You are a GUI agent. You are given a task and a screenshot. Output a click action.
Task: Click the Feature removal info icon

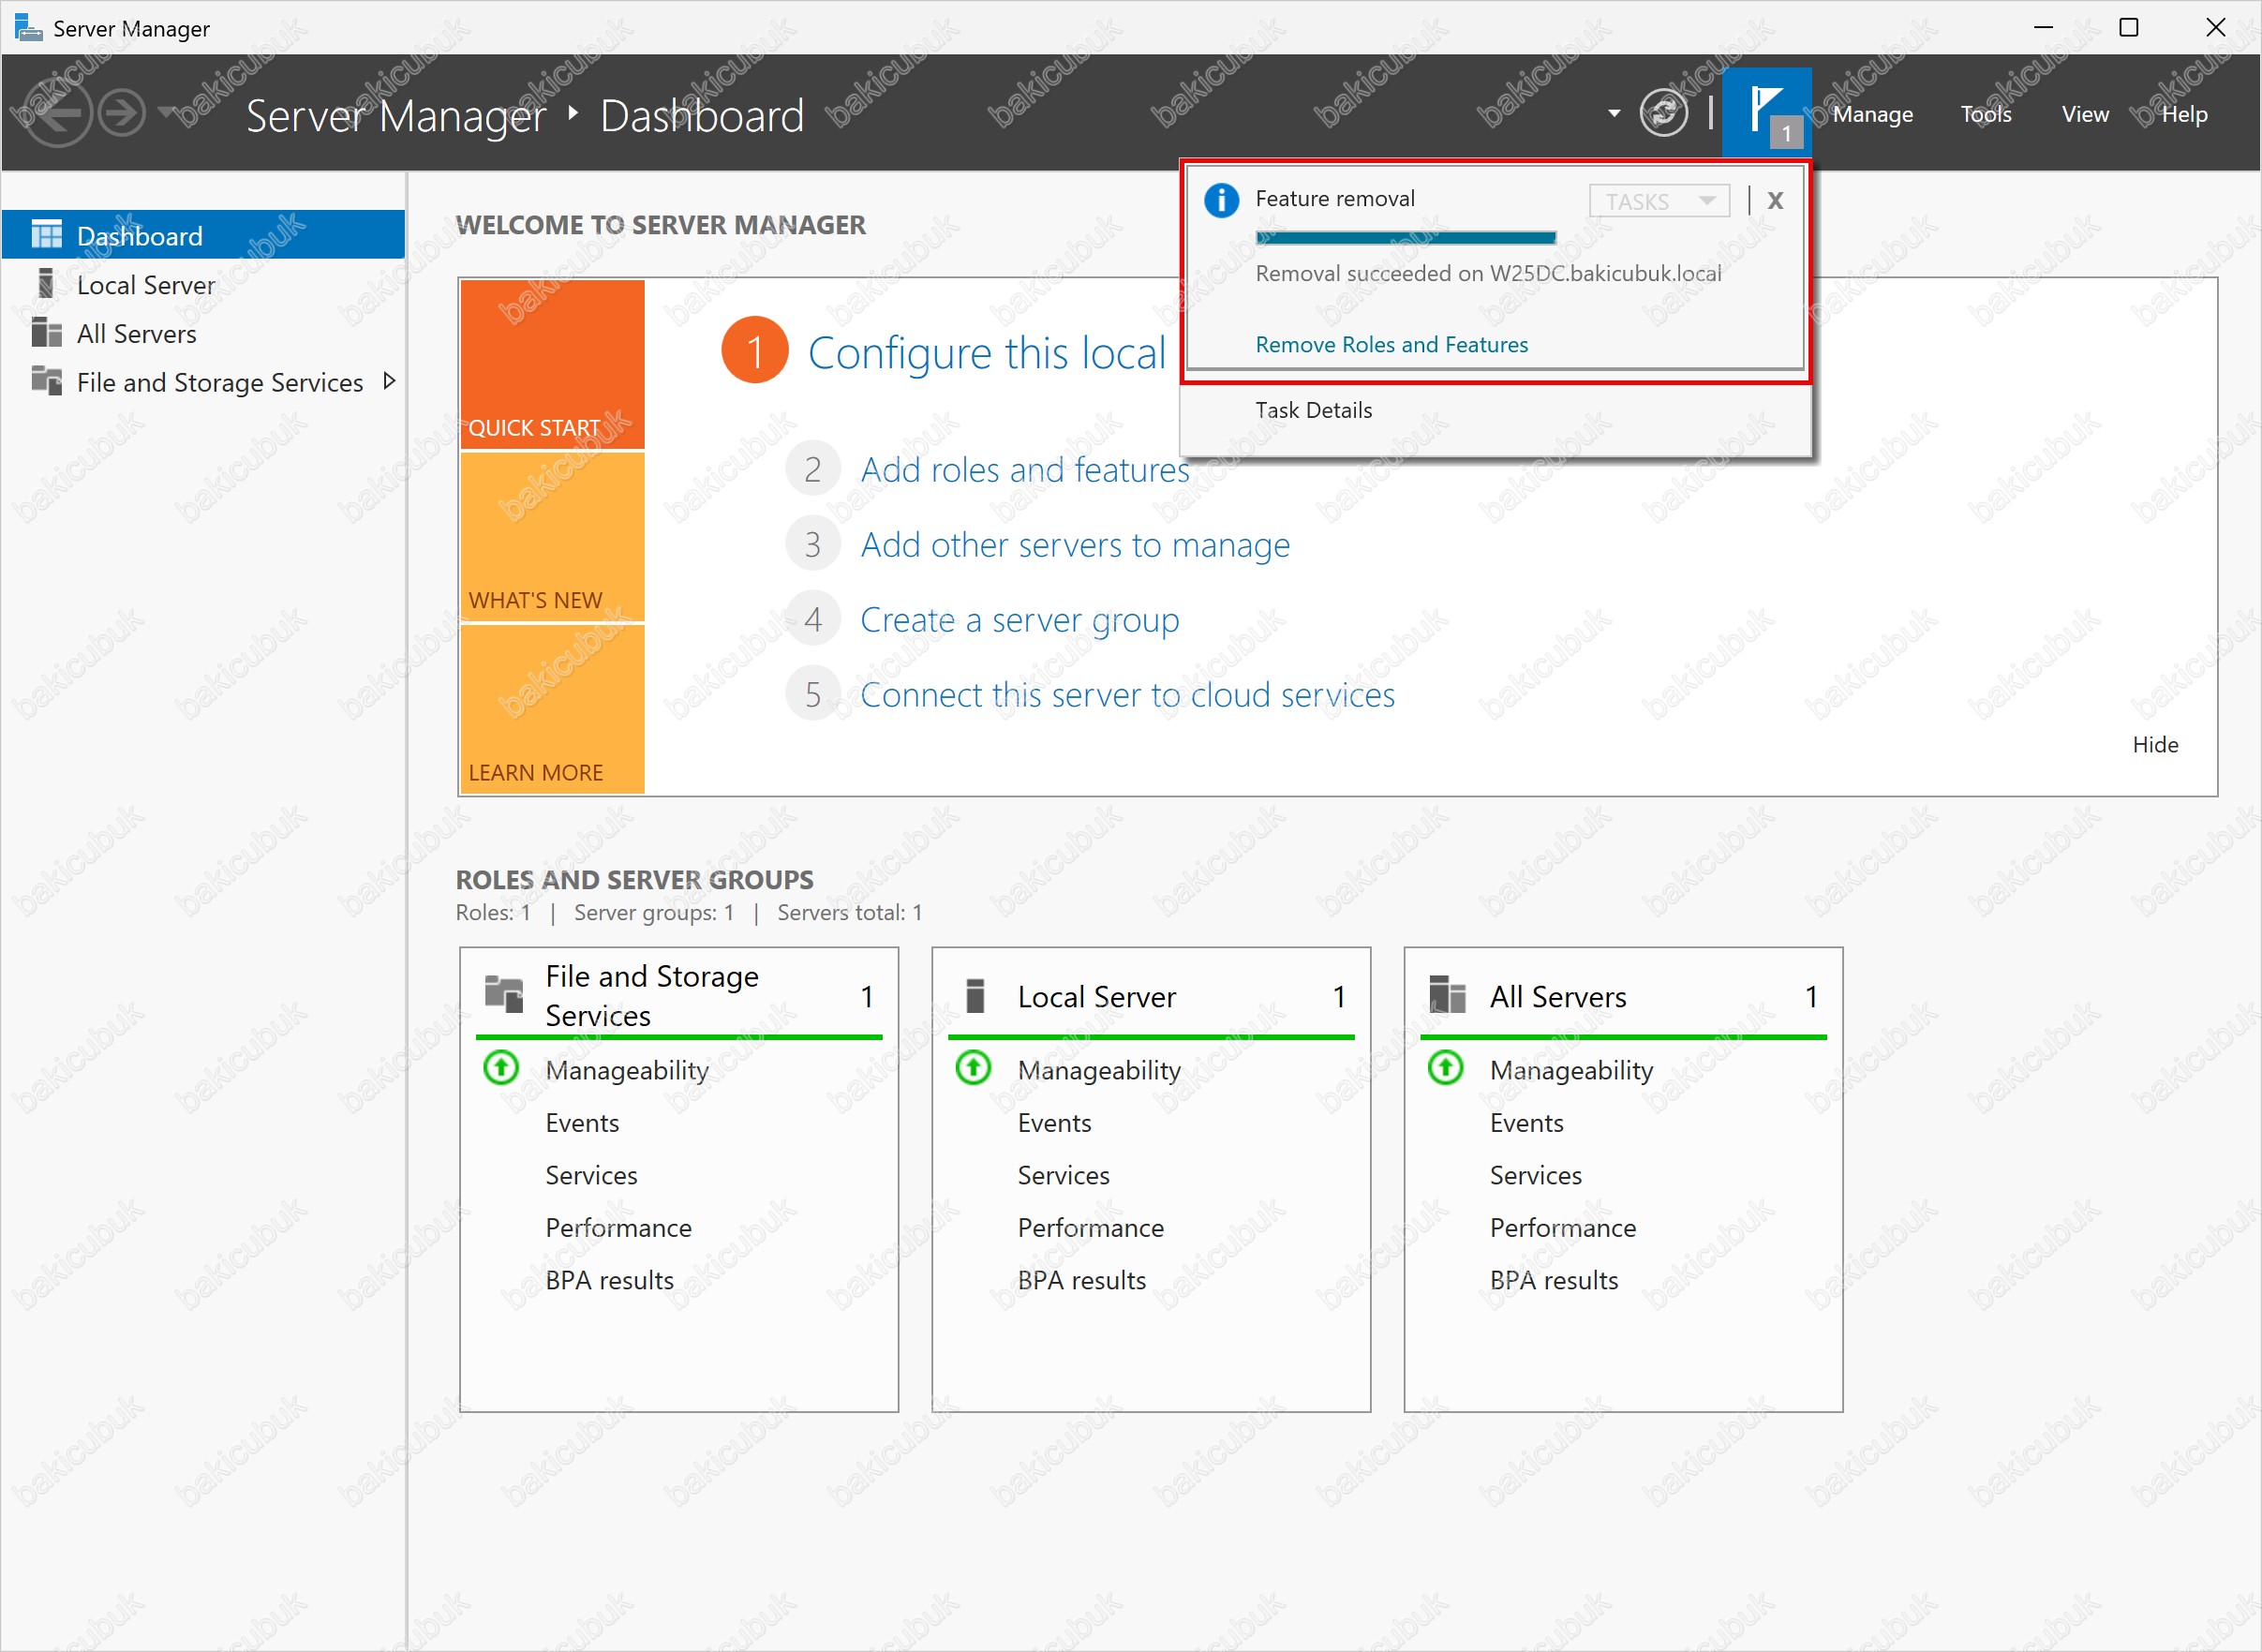(1221, 200)
